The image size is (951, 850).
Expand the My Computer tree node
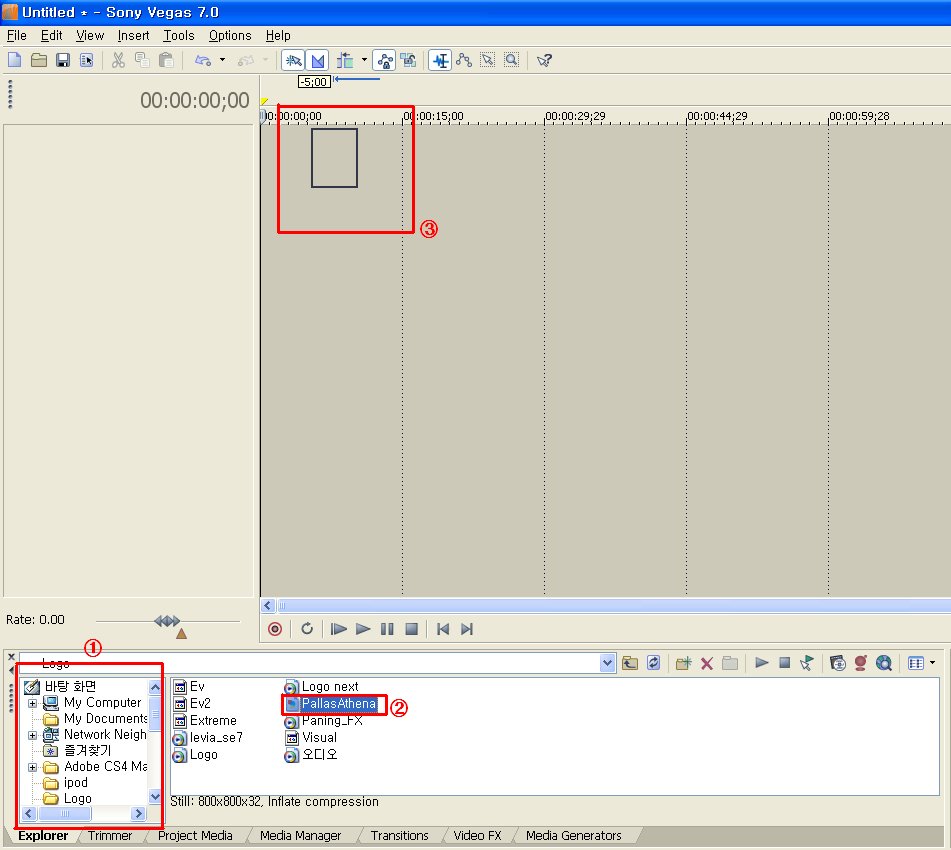pos(33,703)
